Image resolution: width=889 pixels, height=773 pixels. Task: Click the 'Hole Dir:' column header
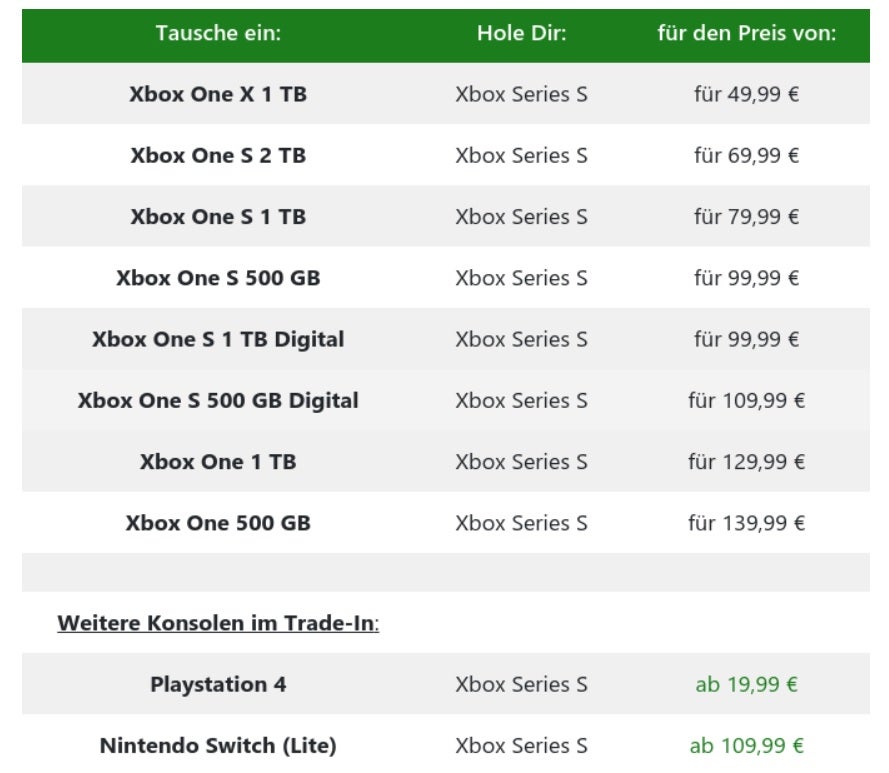click(x=521, y=33)
